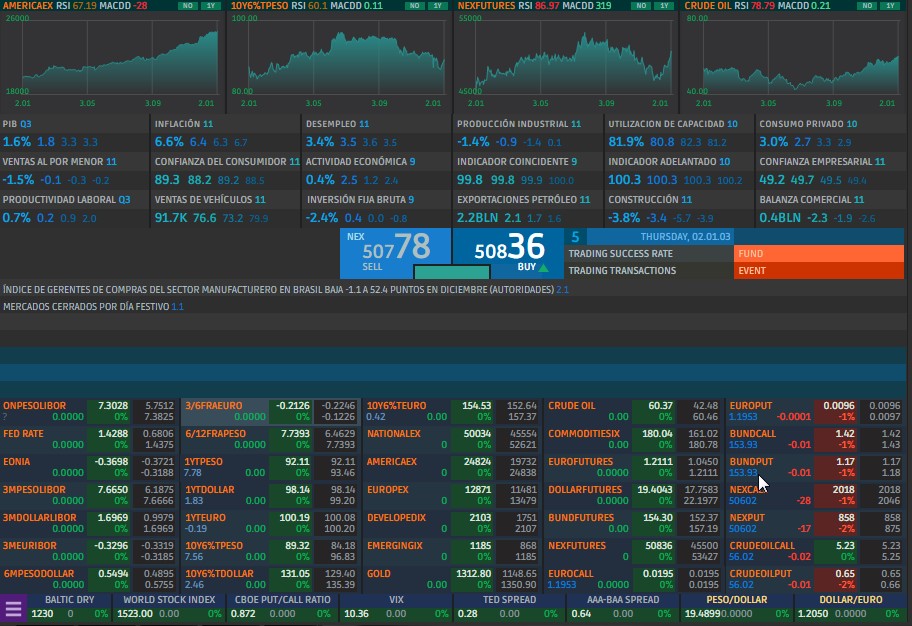
Task: Click the teal order quantity bar
Action: pos(451,272)
